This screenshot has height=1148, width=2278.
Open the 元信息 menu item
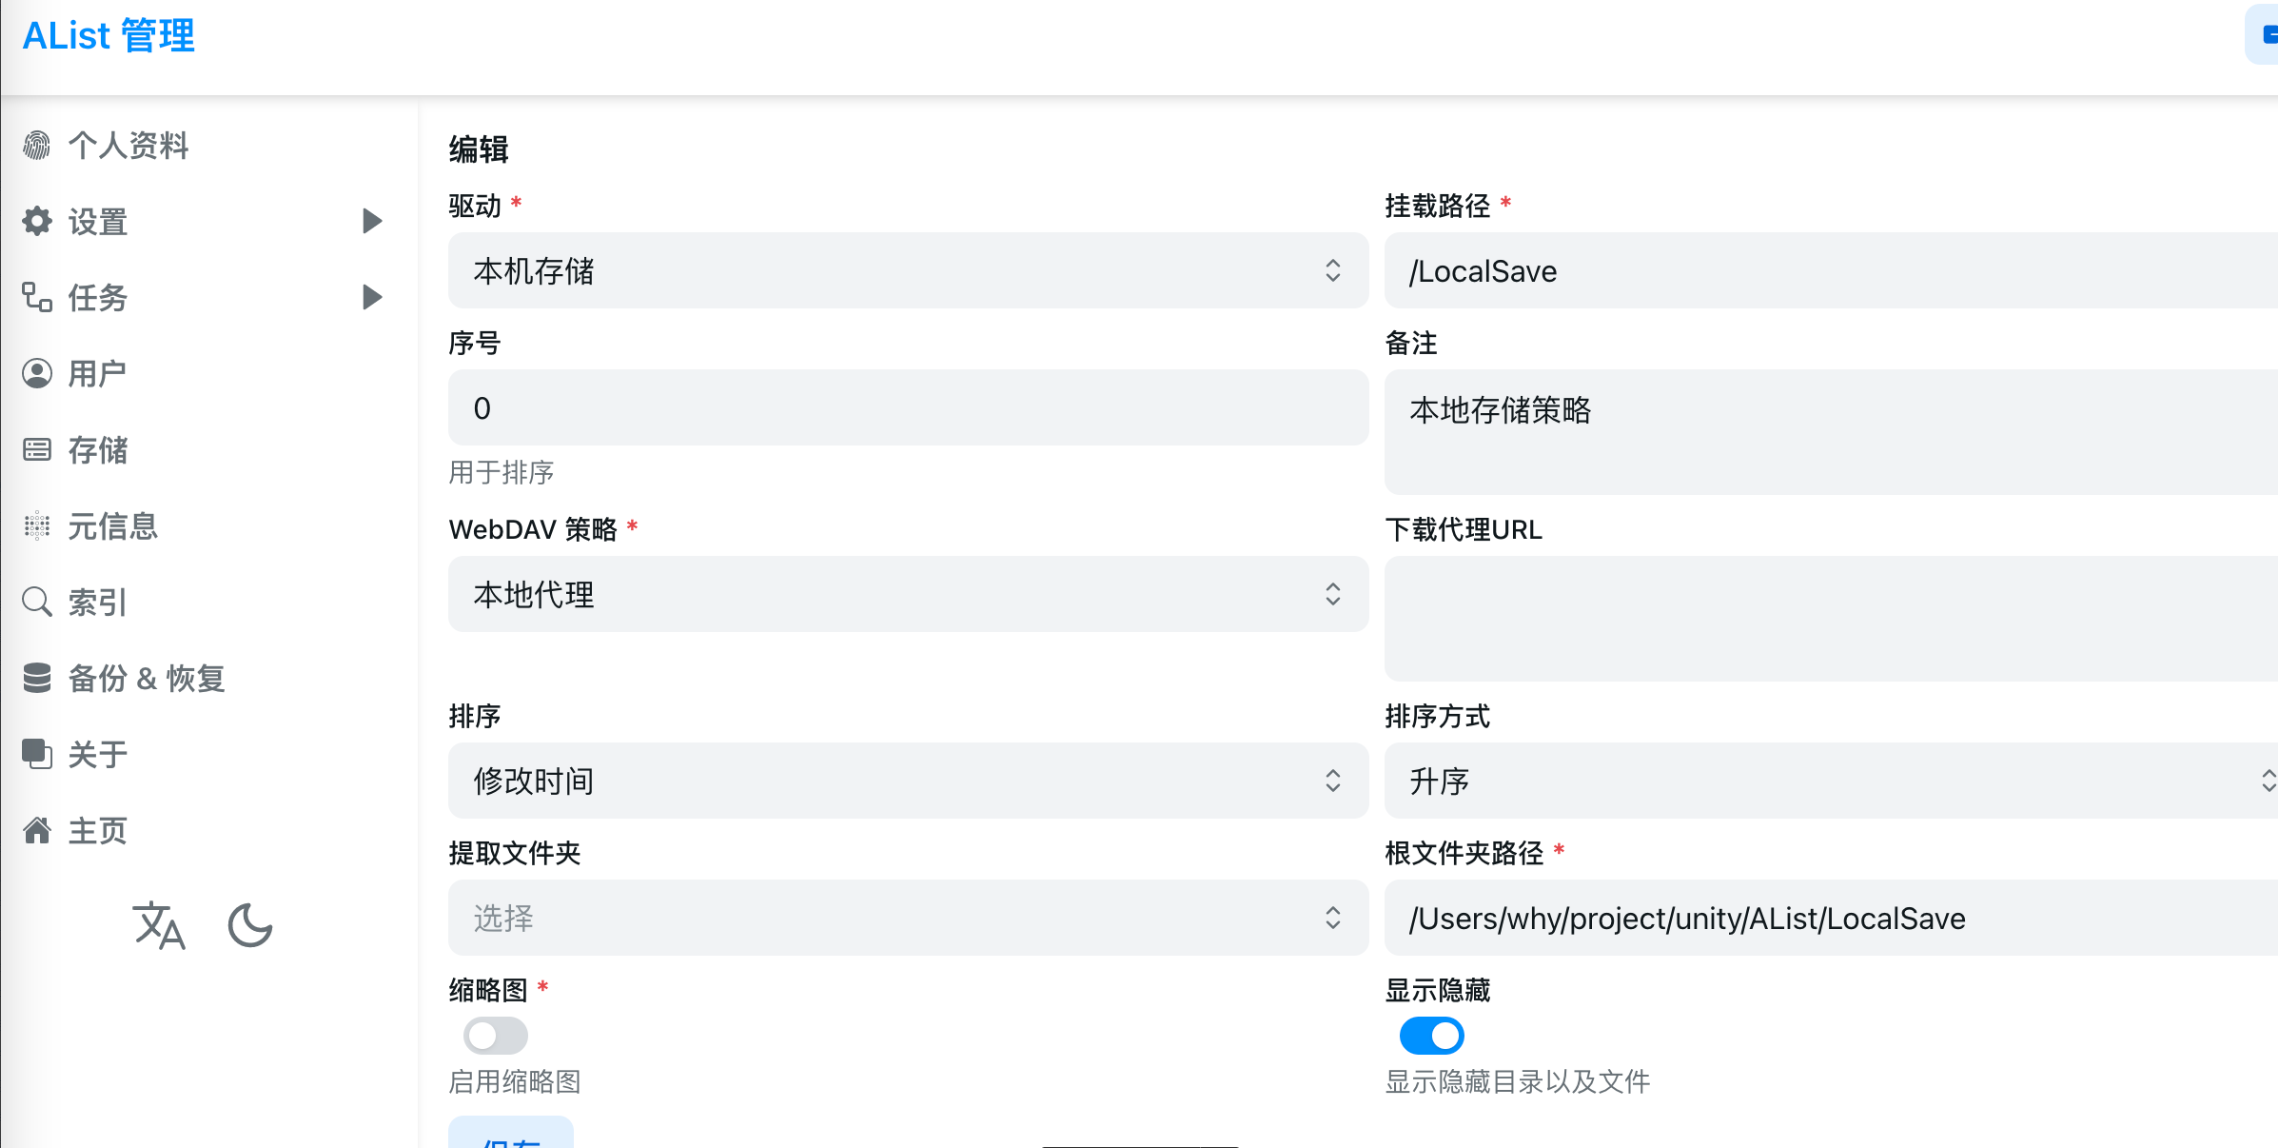[x=112, y=526]
